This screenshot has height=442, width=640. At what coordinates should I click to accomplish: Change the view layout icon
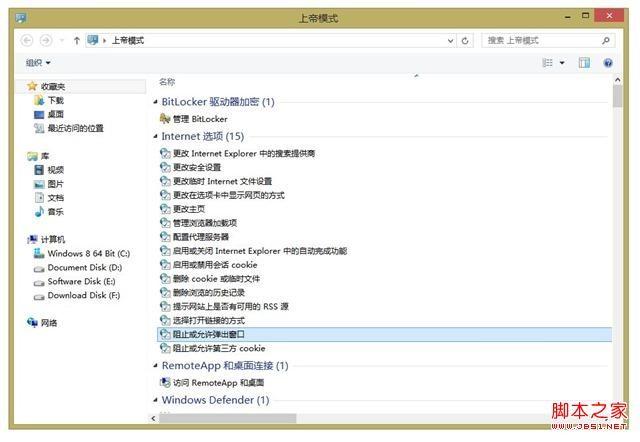pos(547,62)
